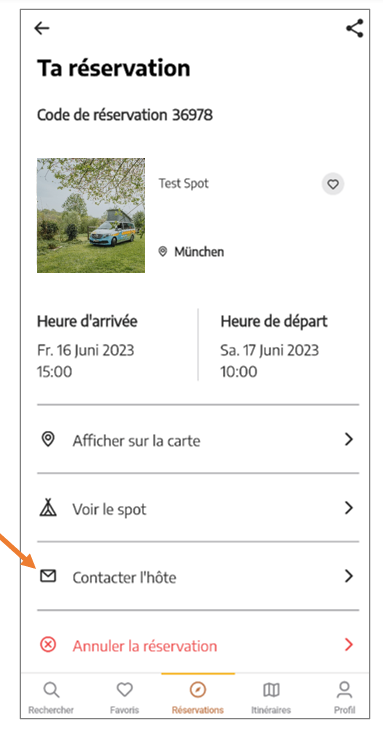Go to the Profil tab
This screenshot has height=732, width=383.
click(344, 697)
